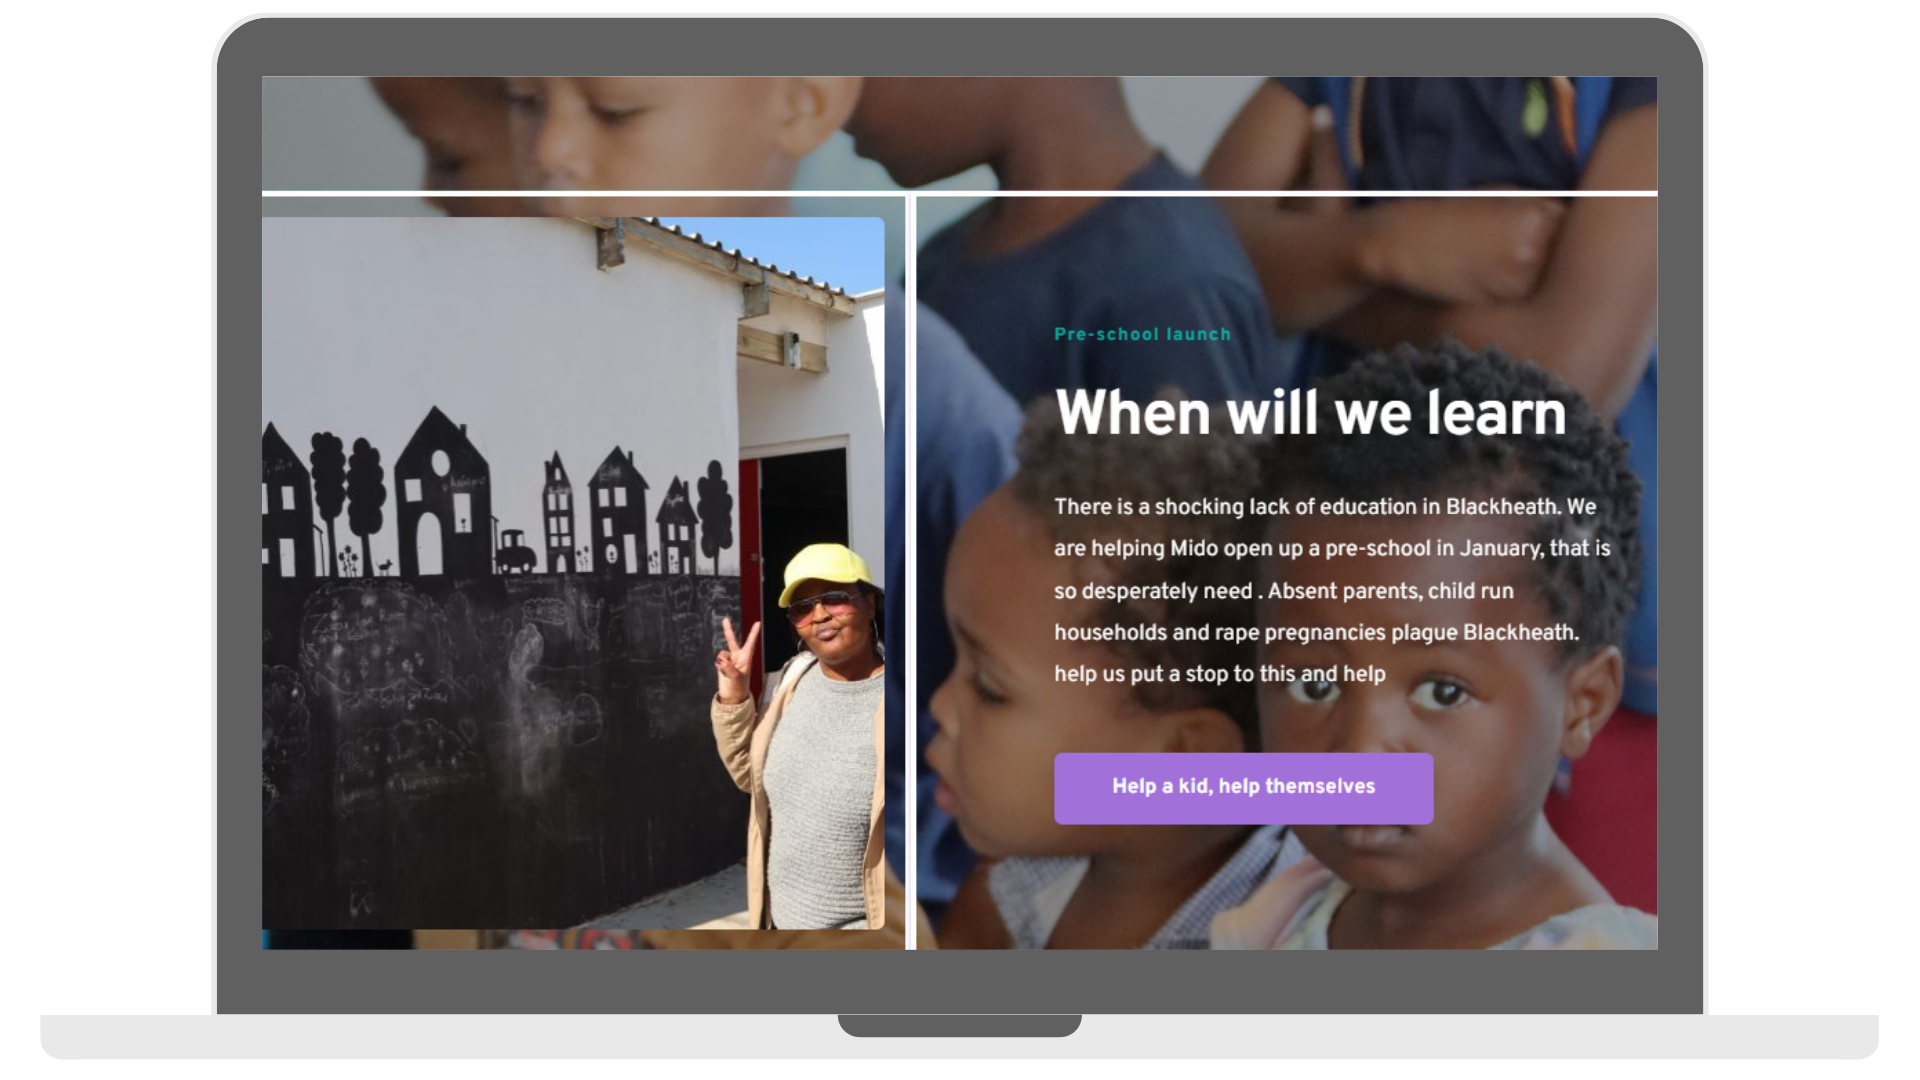Select the horizontal white divider line
1920x1080 pixels.
tap(959, 193)
